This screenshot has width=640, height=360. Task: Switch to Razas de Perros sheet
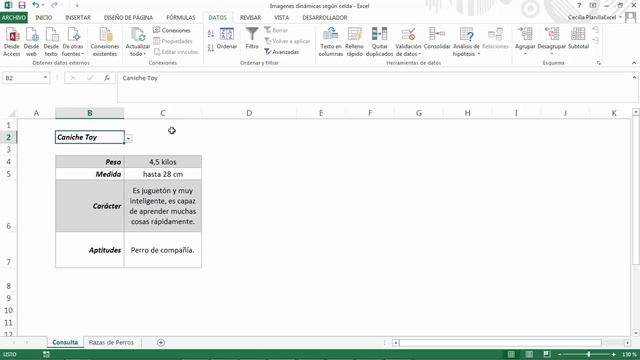111,342
